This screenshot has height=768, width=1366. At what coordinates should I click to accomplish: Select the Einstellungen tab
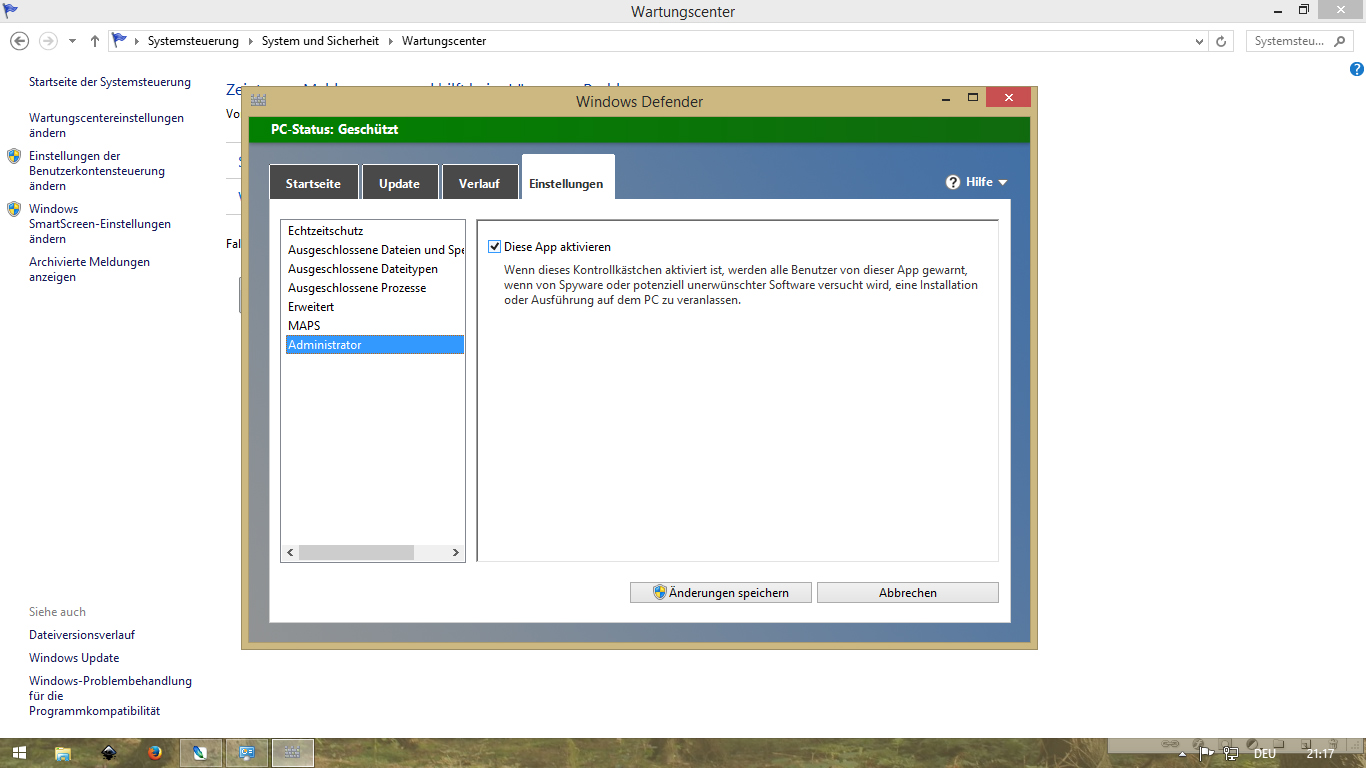tap(567, 179)
